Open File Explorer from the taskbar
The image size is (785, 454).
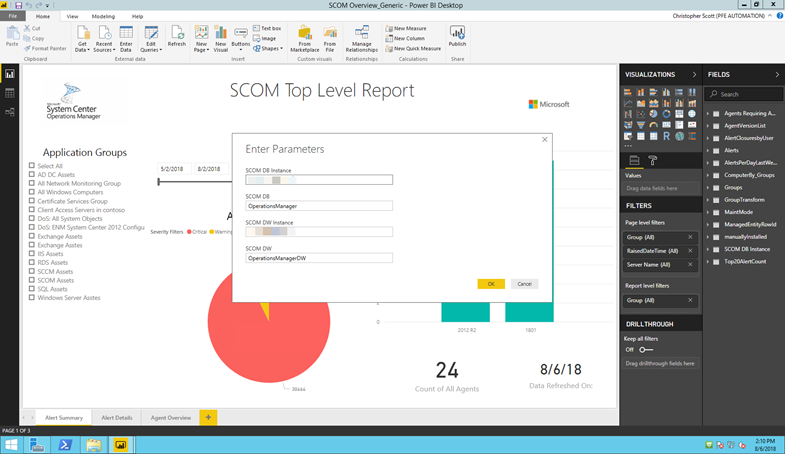pyautogui.click(x=93, y=444)
